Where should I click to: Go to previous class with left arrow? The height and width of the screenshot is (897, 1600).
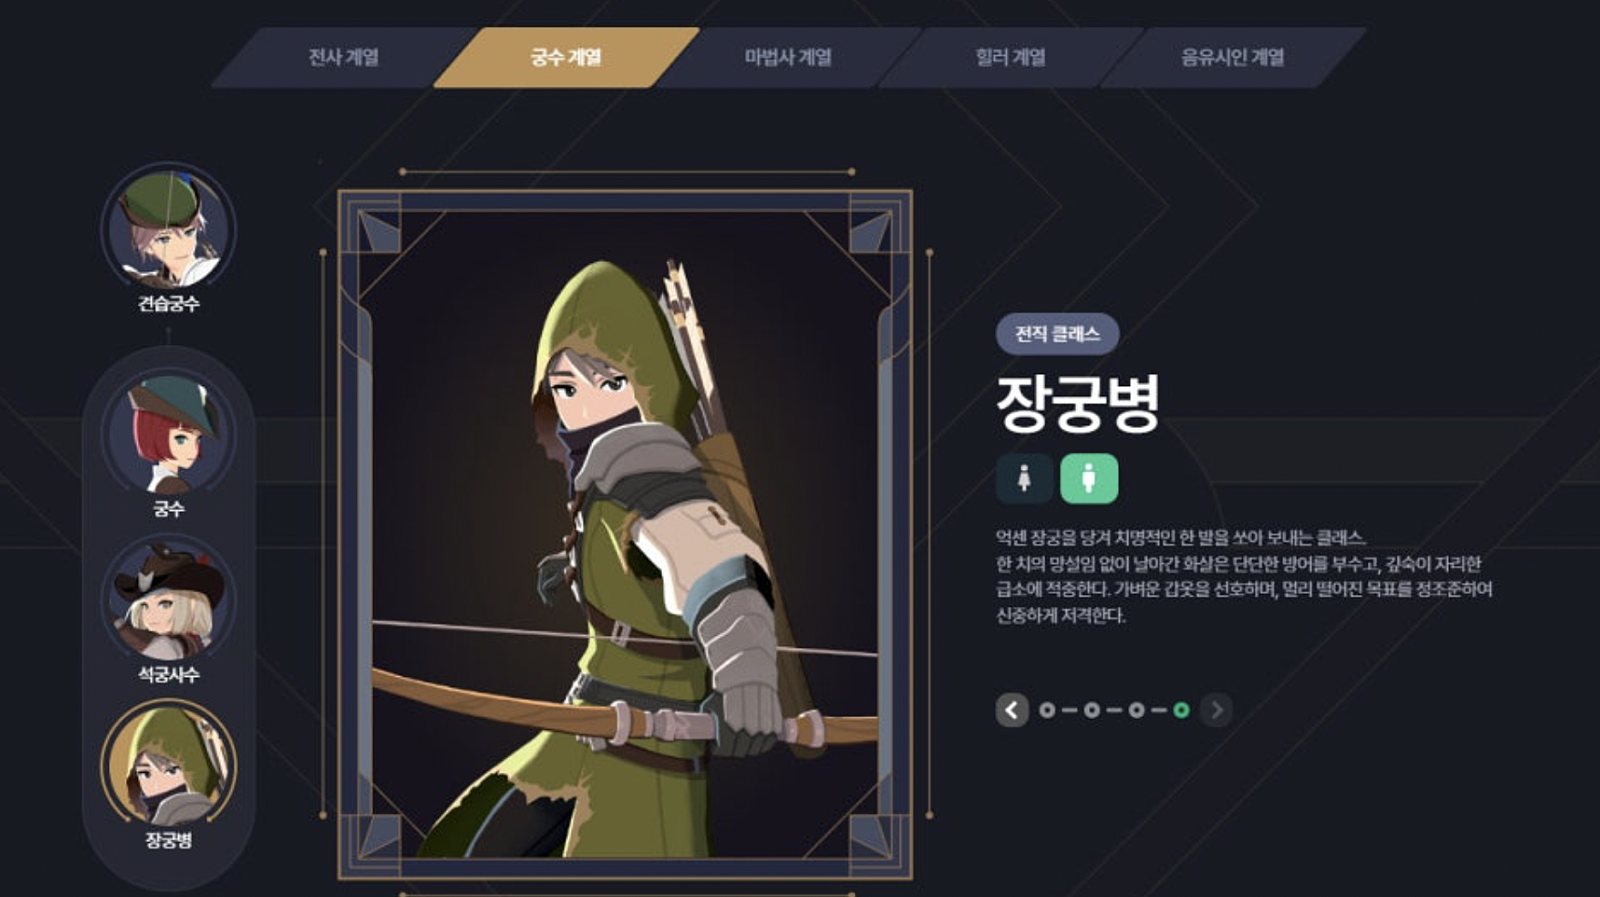1012,710
